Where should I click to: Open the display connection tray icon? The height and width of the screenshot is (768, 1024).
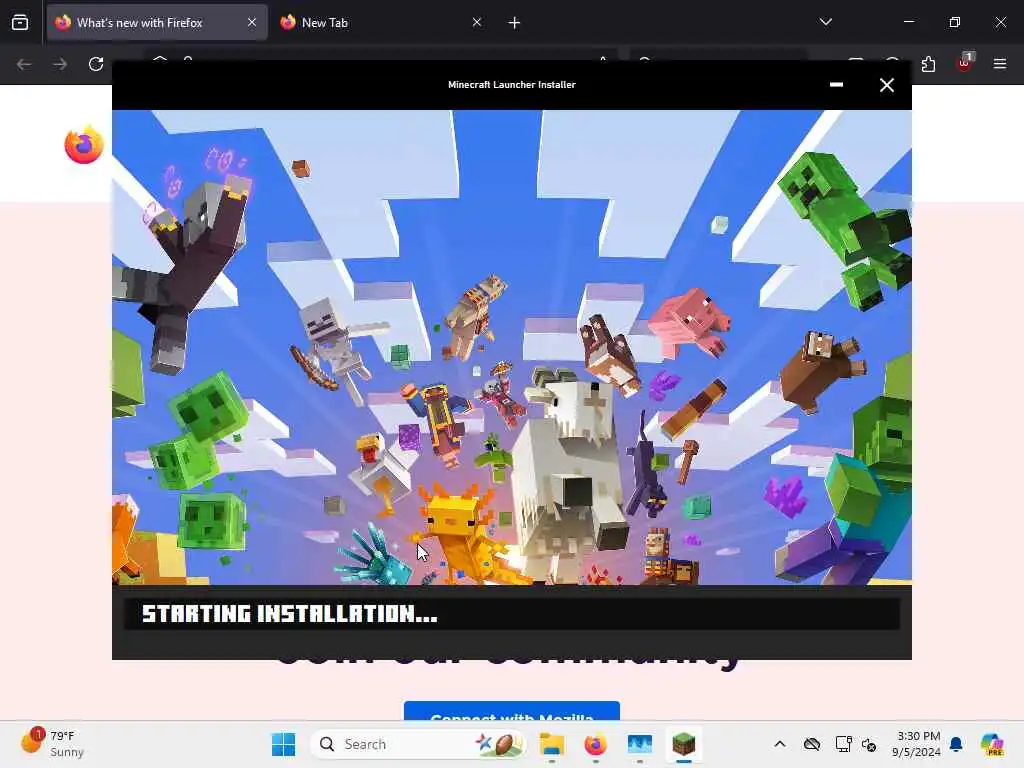tap(843, 744)
